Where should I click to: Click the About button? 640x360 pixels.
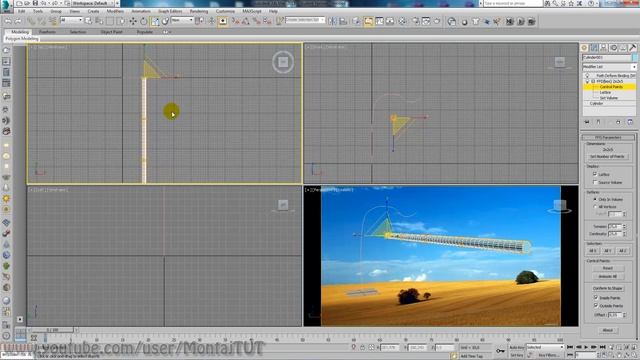click(607, 330)
